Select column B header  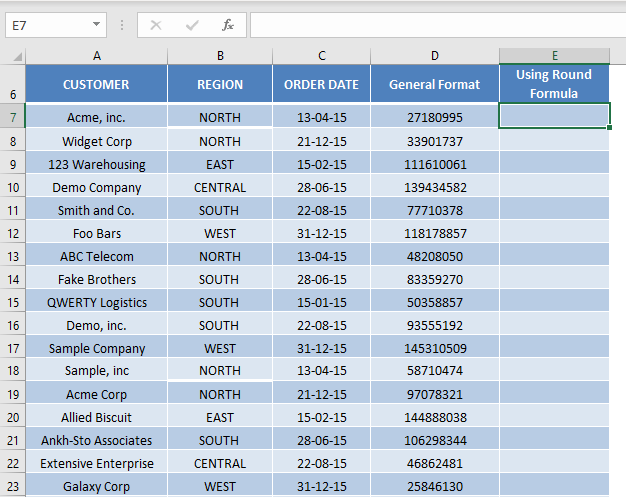click(x=220, y=56)
